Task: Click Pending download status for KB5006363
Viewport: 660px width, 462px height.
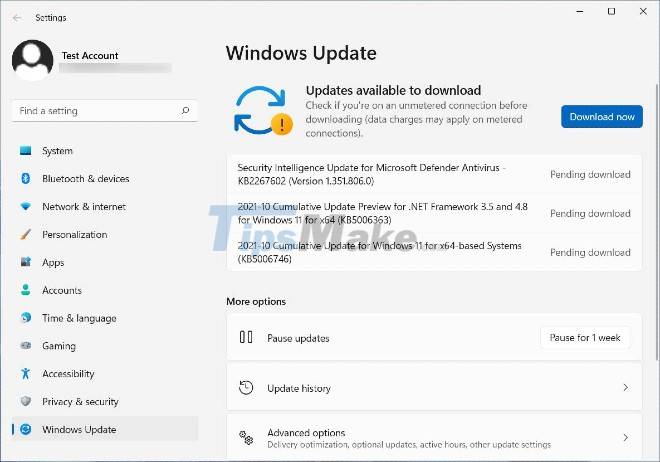Action: pos(590,213)
